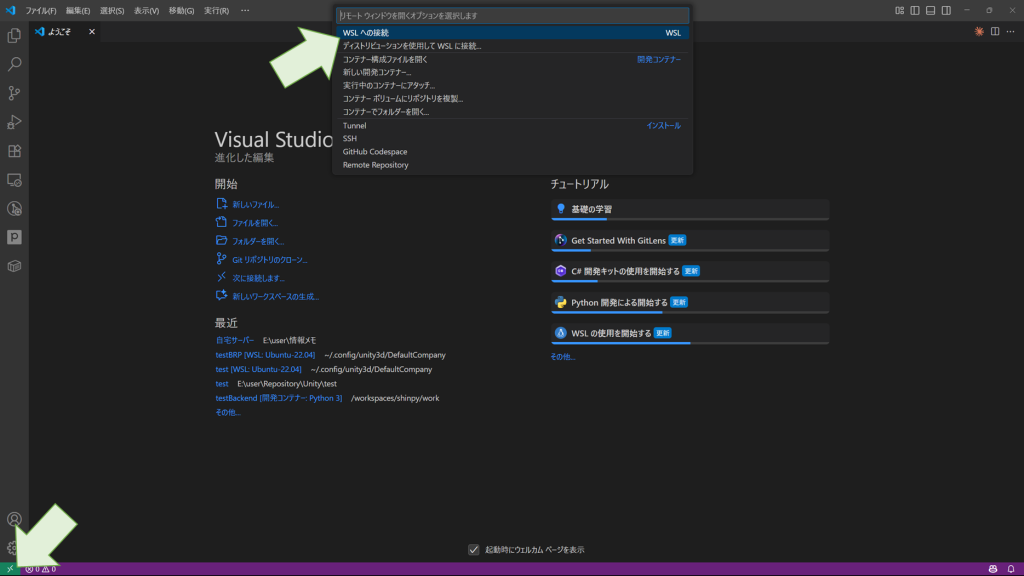1024x576 pixels.
Task: Toggle show welcome page on startup checkbox
Action: (473, 550)
